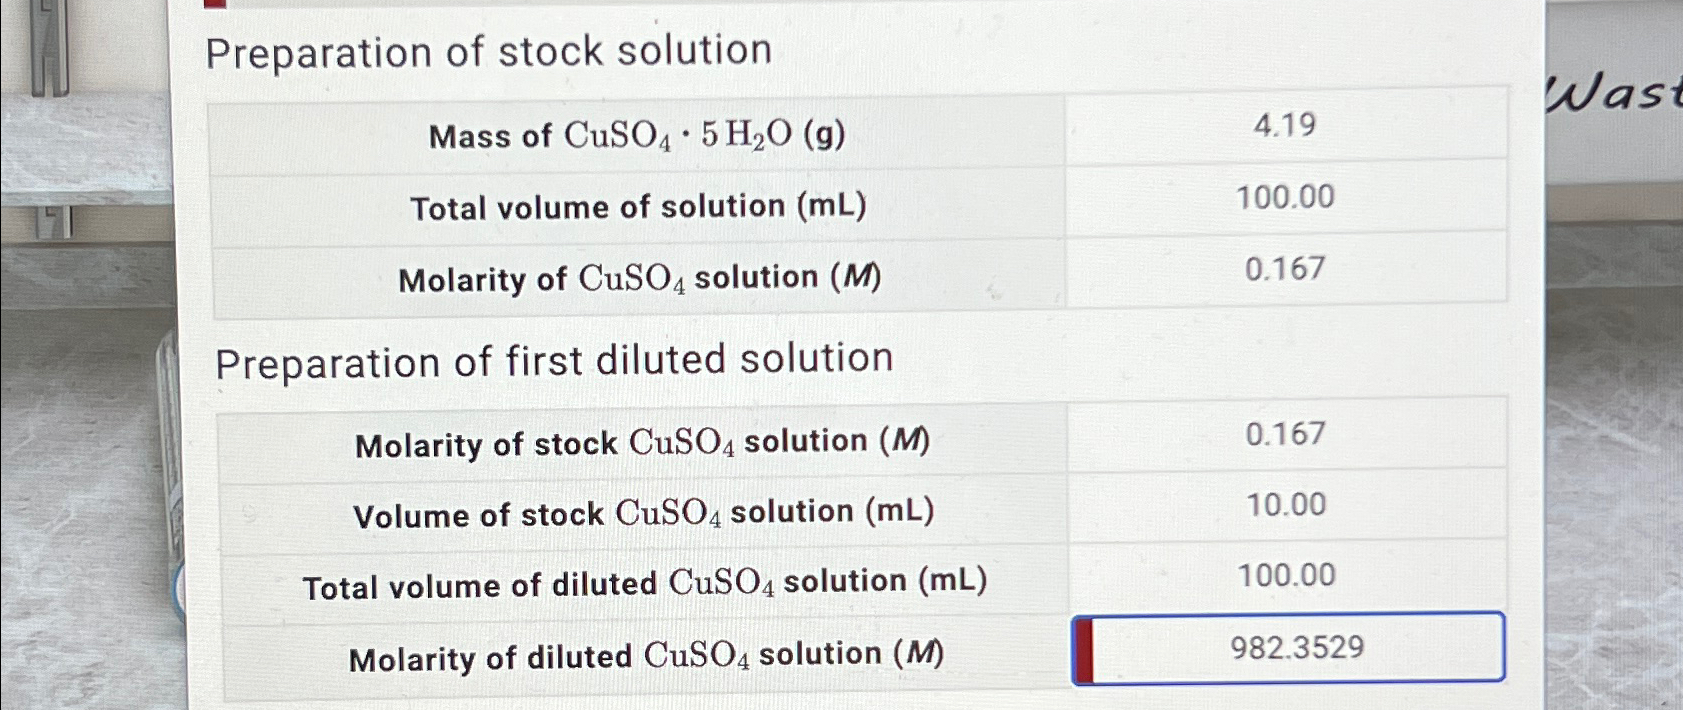1683x710 pixels.
Task: Select the Molarity of stock CuSO4 value cell
Action: pos(1287,434)
